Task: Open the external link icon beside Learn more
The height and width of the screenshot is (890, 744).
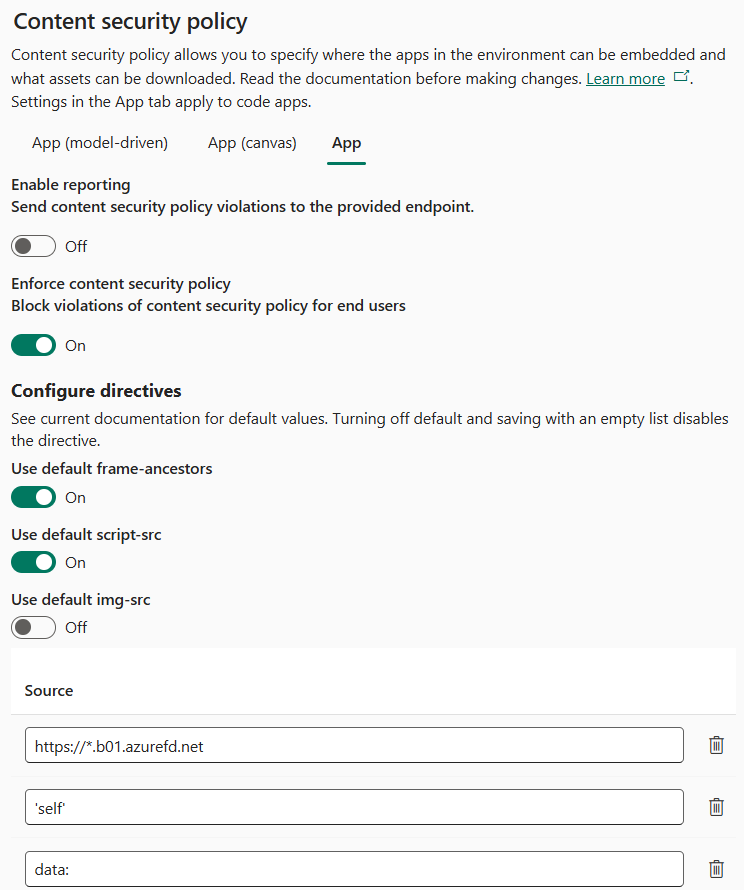Action: pyautogui.click(x=681, y=78)
